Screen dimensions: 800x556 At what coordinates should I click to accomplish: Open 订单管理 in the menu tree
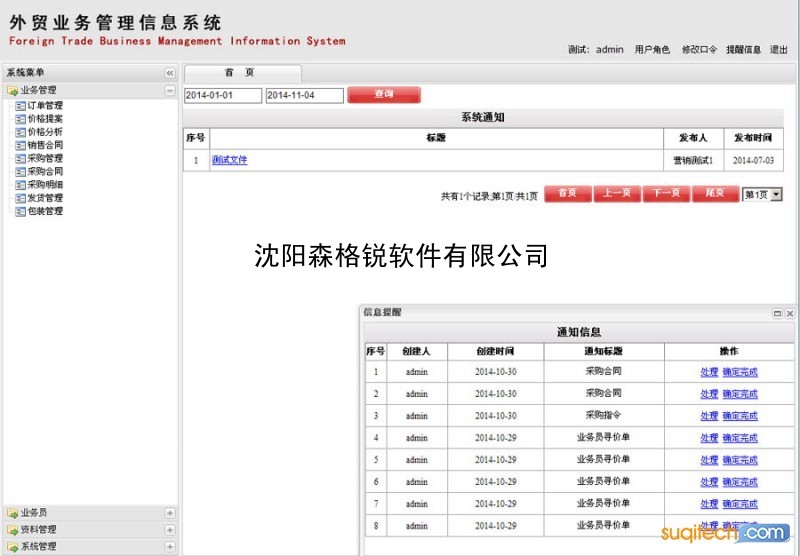coord(45,106)
